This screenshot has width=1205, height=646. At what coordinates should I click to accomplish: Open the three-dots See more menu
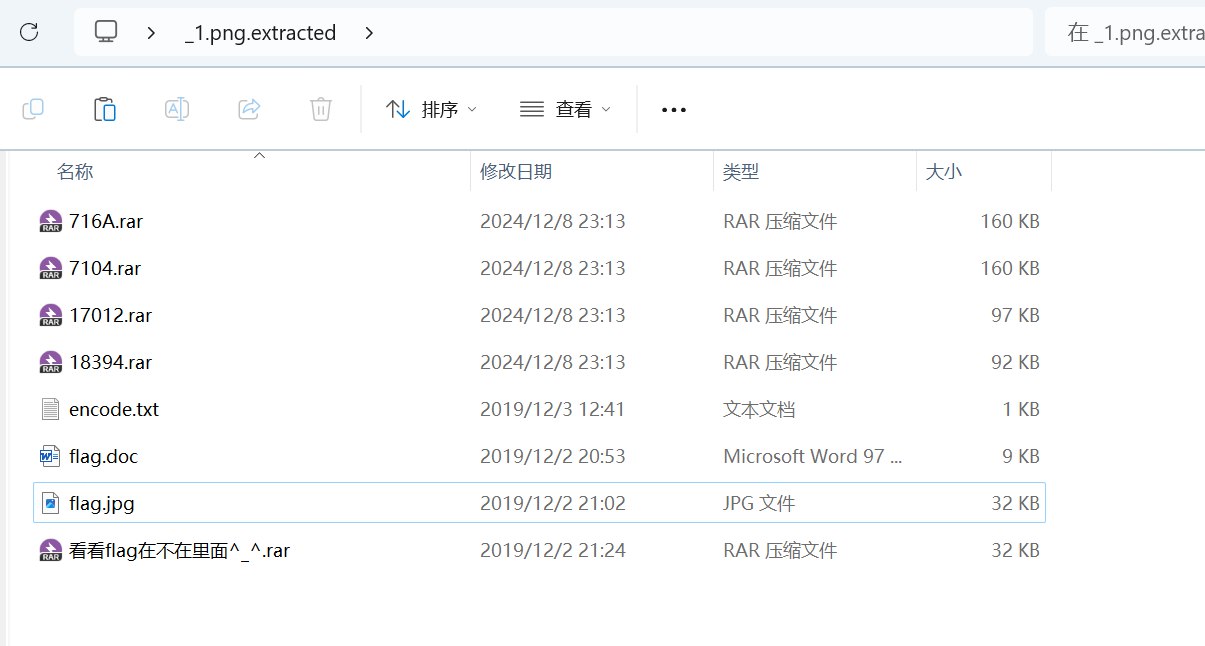coord(674,110)
